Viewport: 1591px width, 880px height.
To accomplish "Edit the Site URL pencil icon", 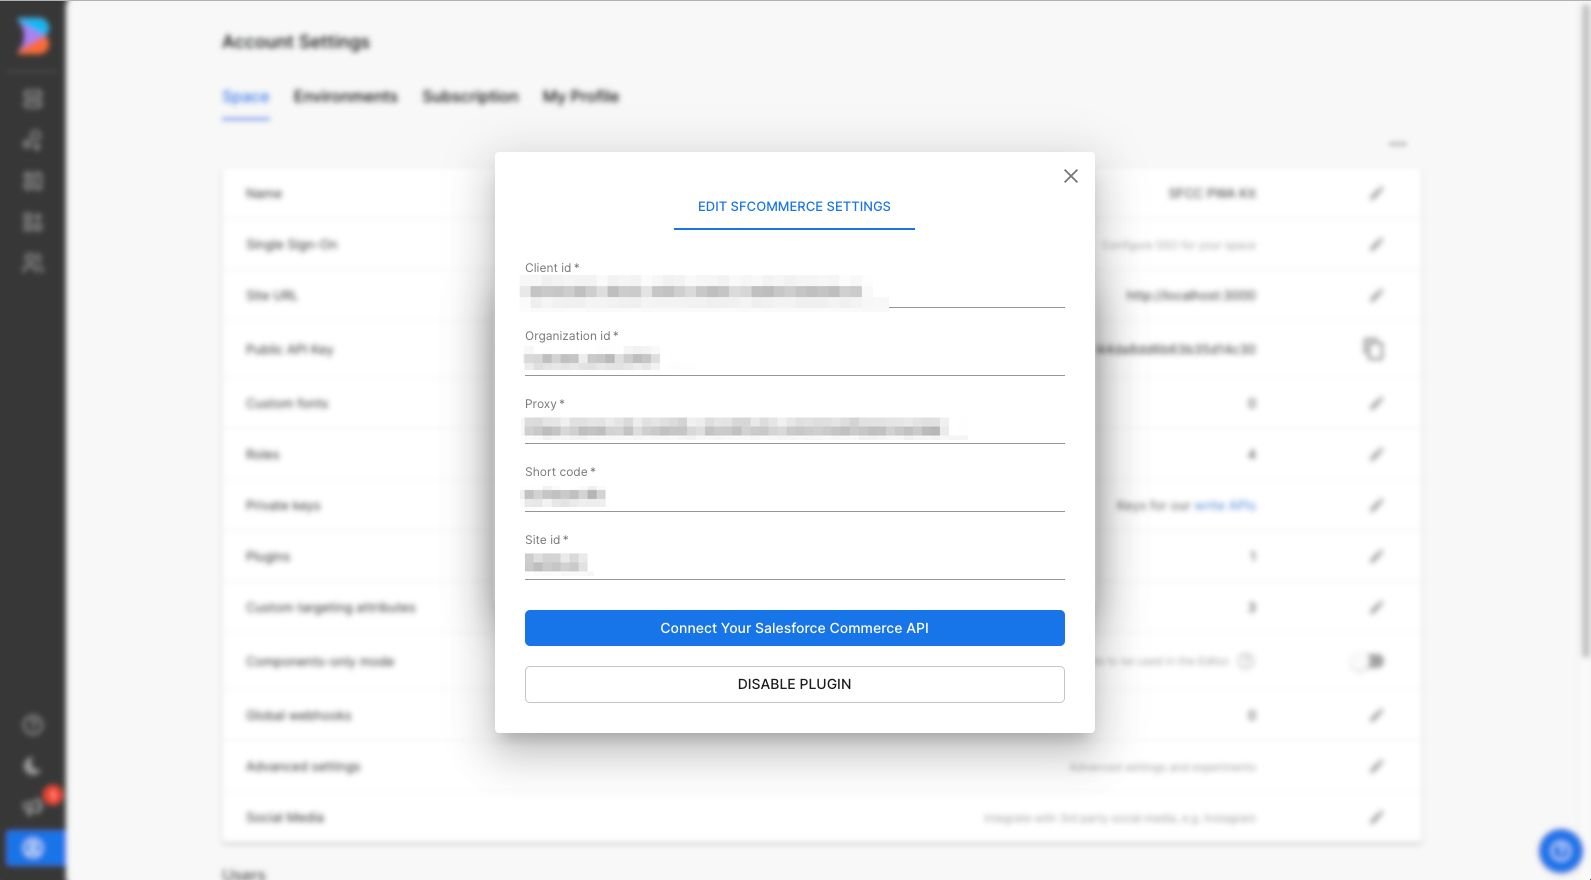I will coord(1377,295).
